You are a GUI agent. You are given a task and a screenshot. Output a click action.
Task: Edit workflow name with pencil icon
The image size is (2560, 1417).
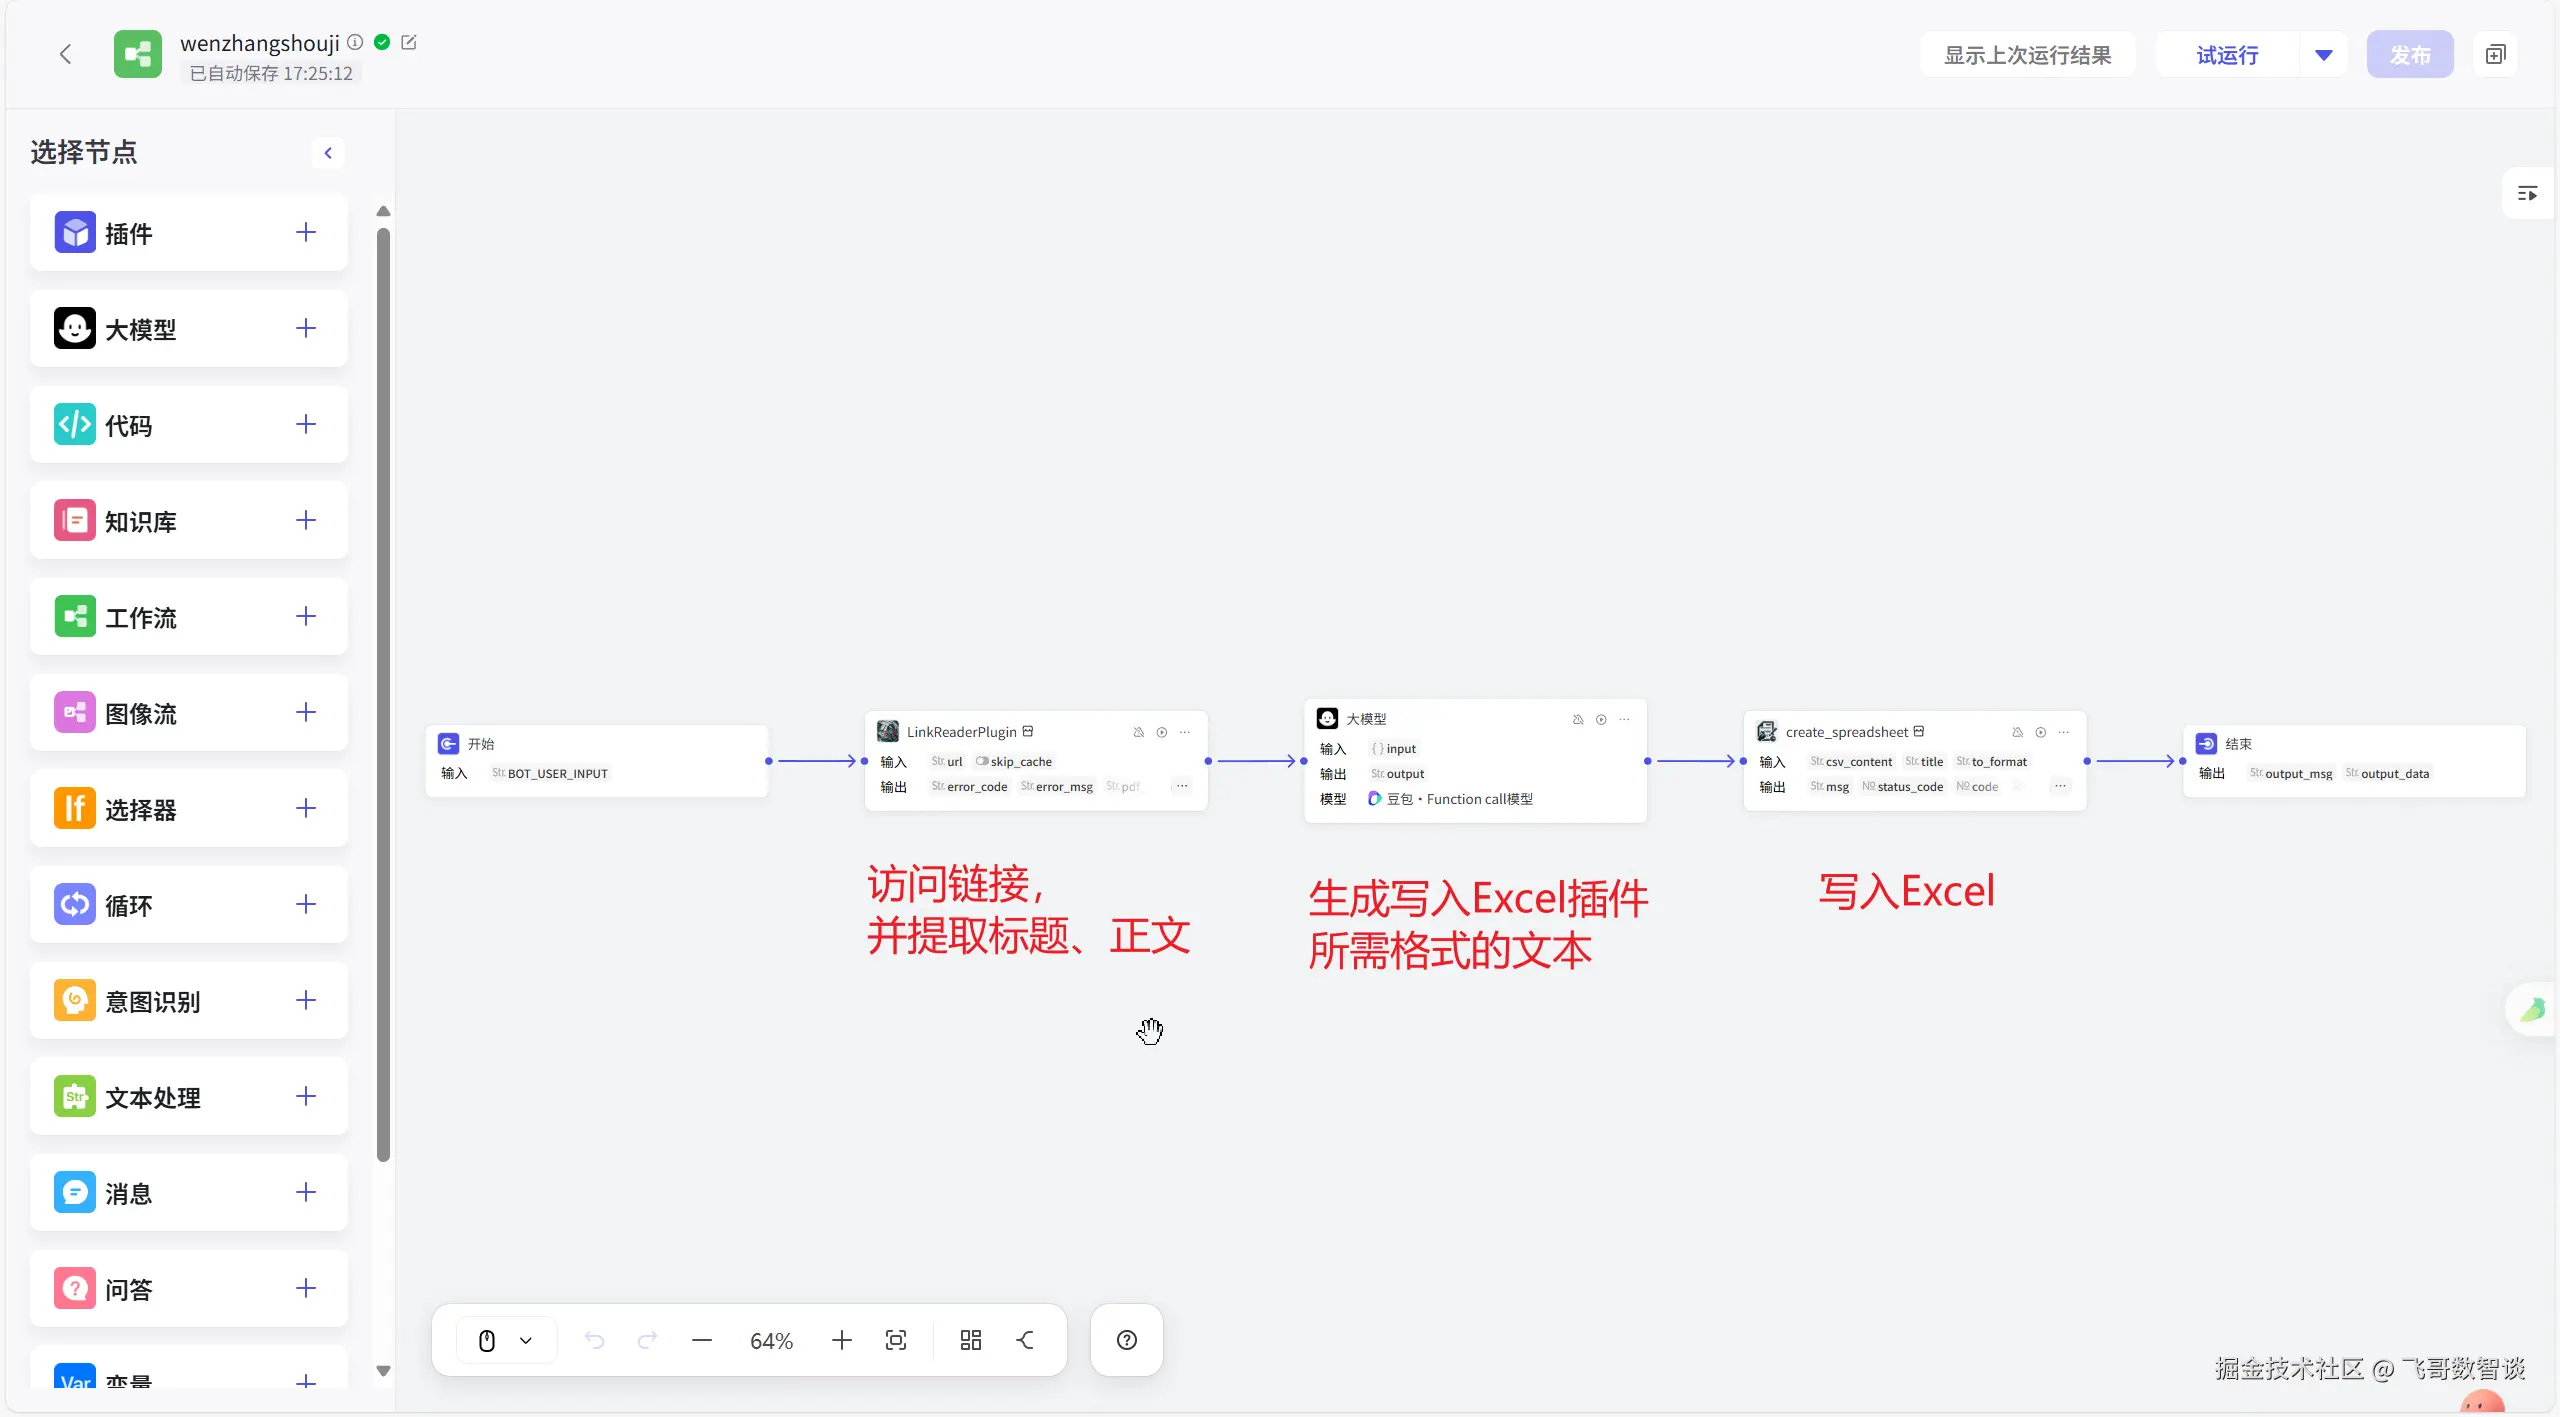(x=408, y=42)
